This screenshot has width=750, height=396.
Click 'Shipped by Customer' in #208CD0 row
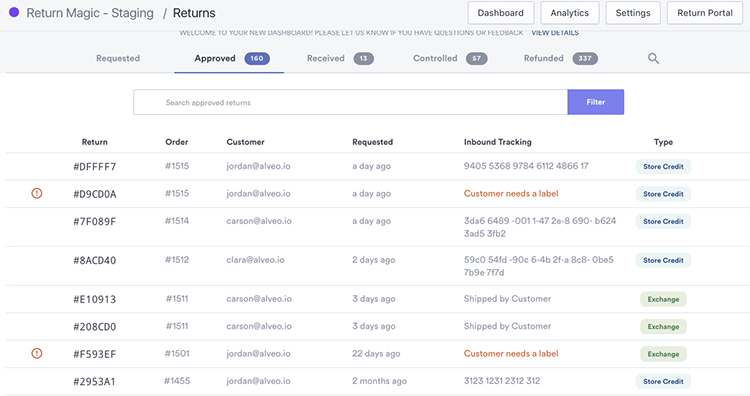(507, 326)
